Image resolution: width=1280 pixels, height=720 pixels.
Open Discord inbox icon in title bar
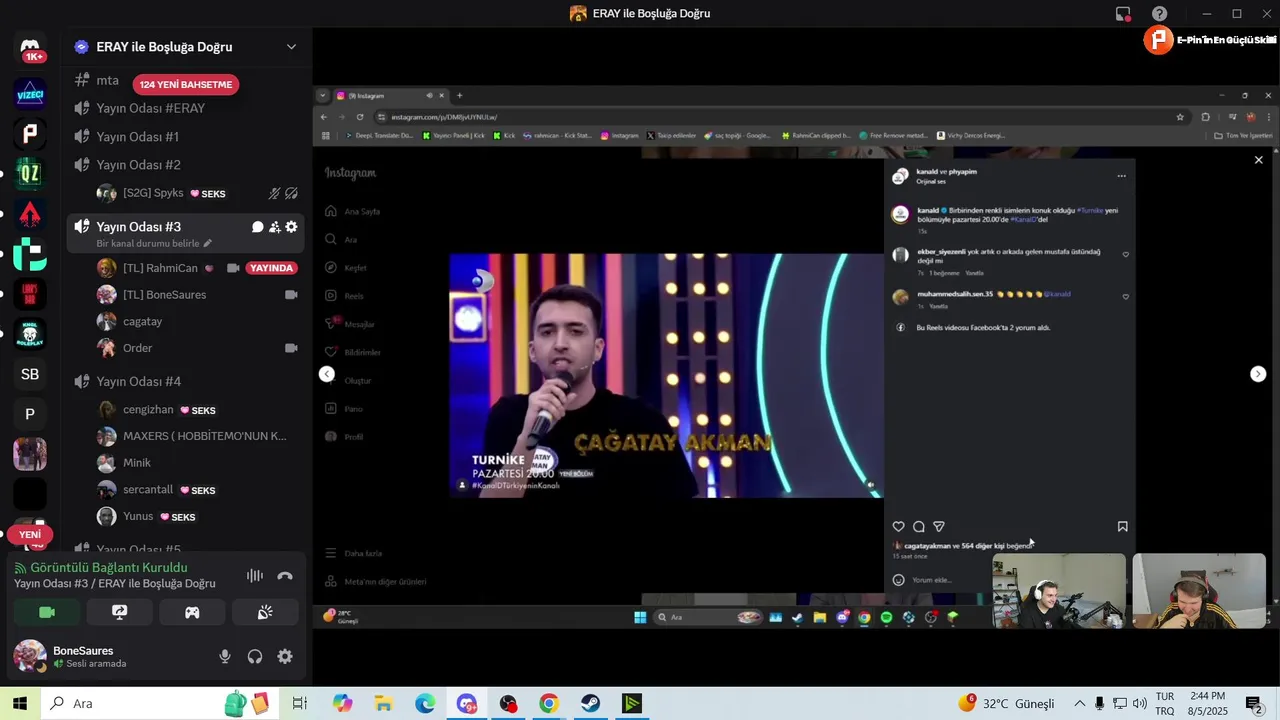[x=1124, y=13]
